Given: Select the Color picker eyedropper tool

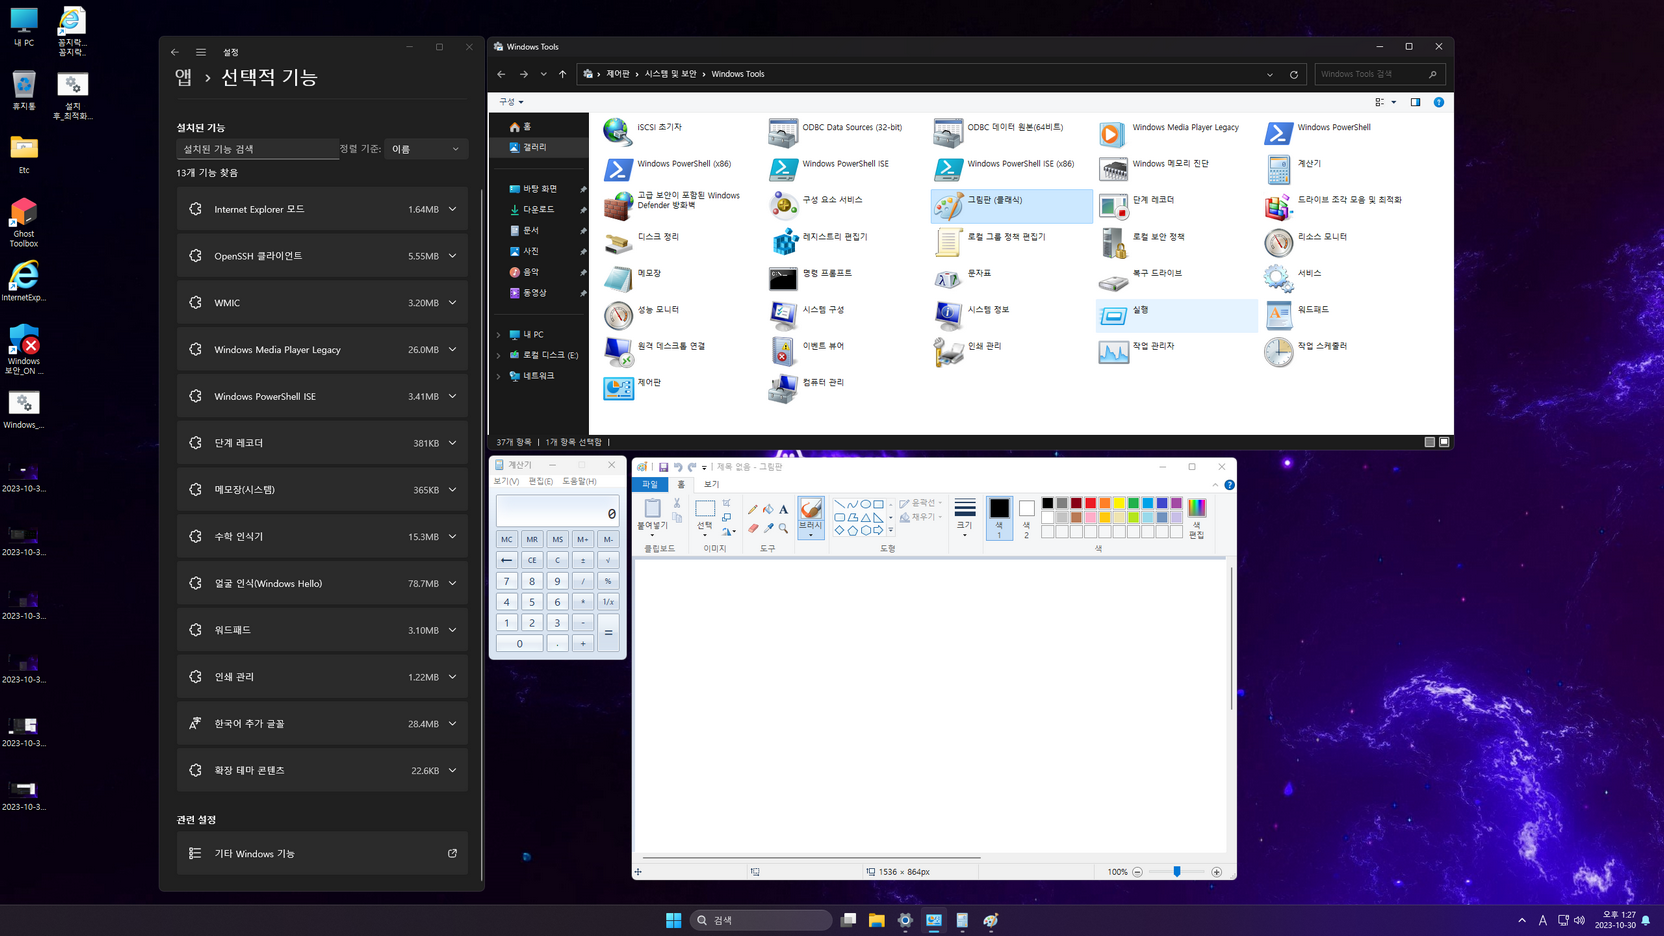Looking at the screenshot, I should pyautogui.click(x=768, y=528).
